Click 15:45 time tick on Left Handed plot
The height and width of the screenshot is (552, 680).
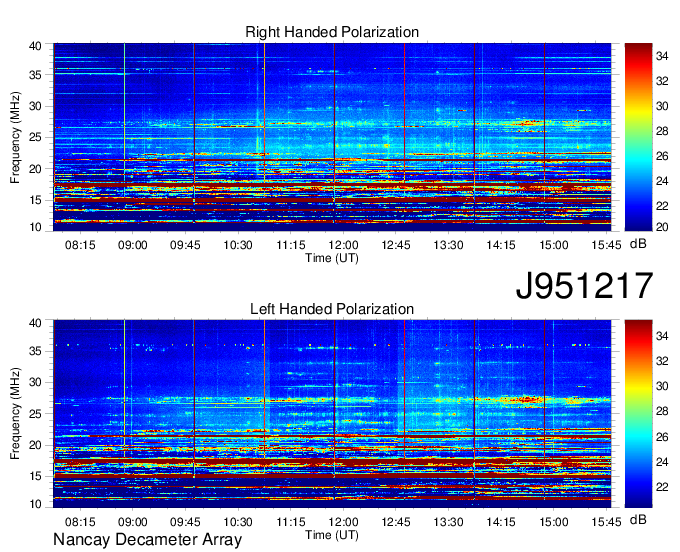coord(606,522)
